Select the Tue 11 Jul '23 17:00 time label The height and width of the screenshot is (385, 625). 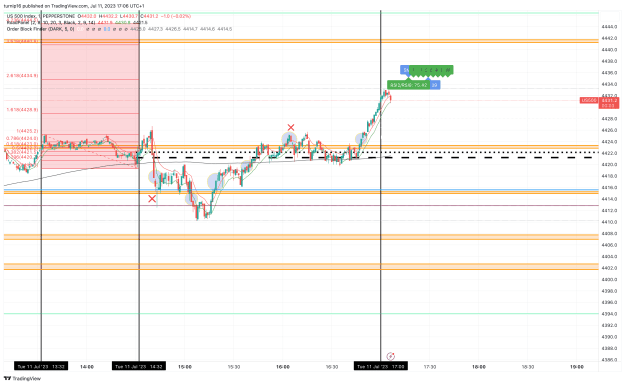point(381,366)
